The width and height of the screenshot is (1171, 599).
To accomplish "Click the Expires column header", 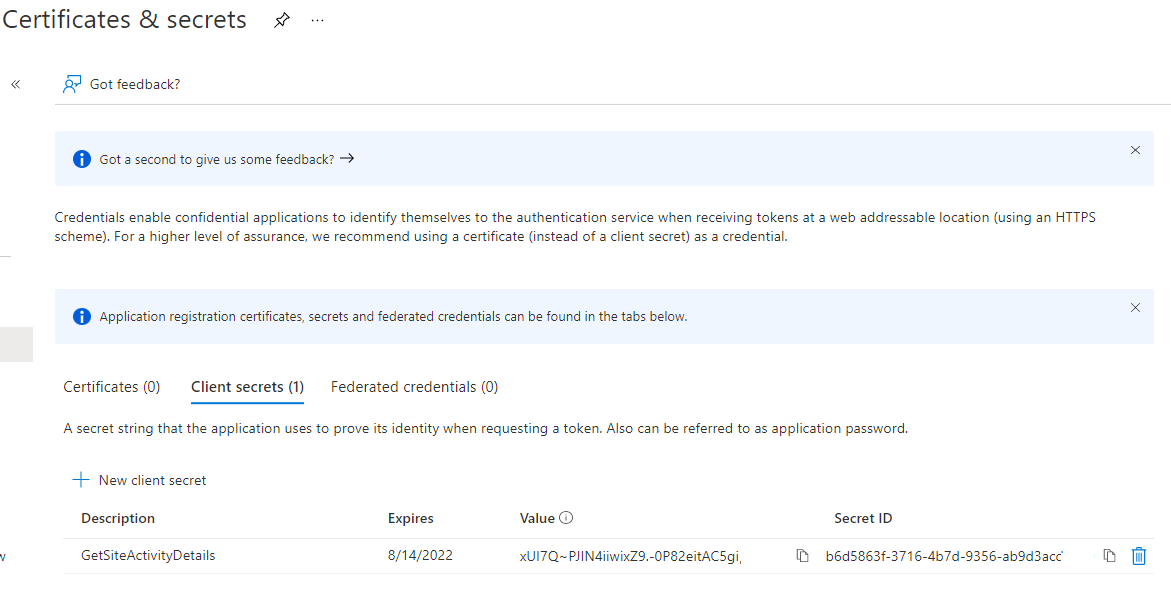I will tap(411, 518).
